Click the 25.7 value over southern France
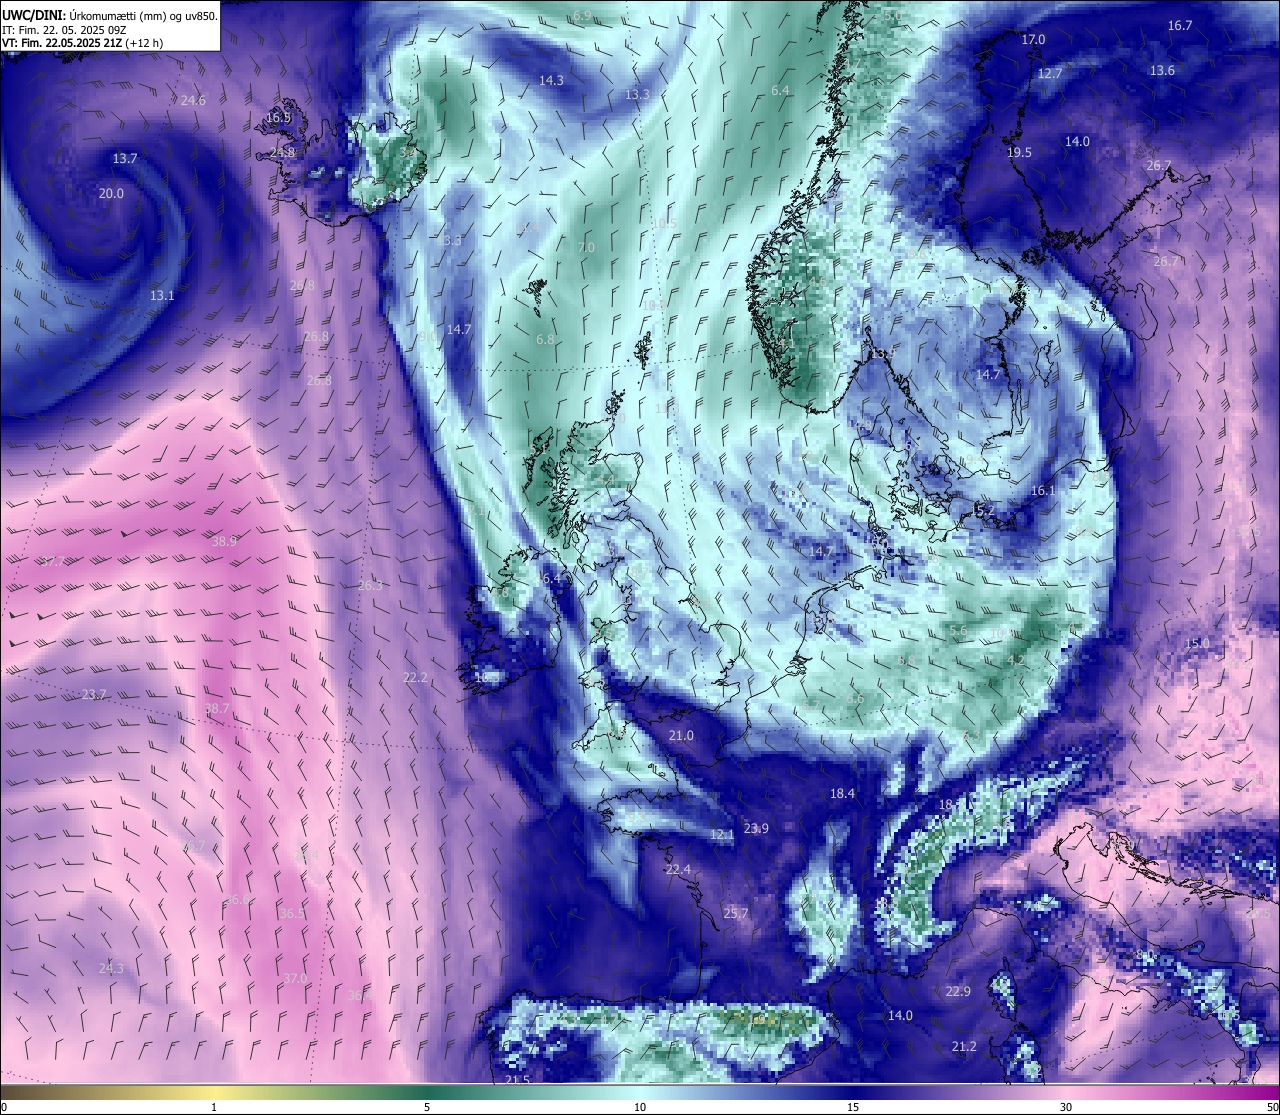This screenshot has width=1280, height=1115. point(735,913)
